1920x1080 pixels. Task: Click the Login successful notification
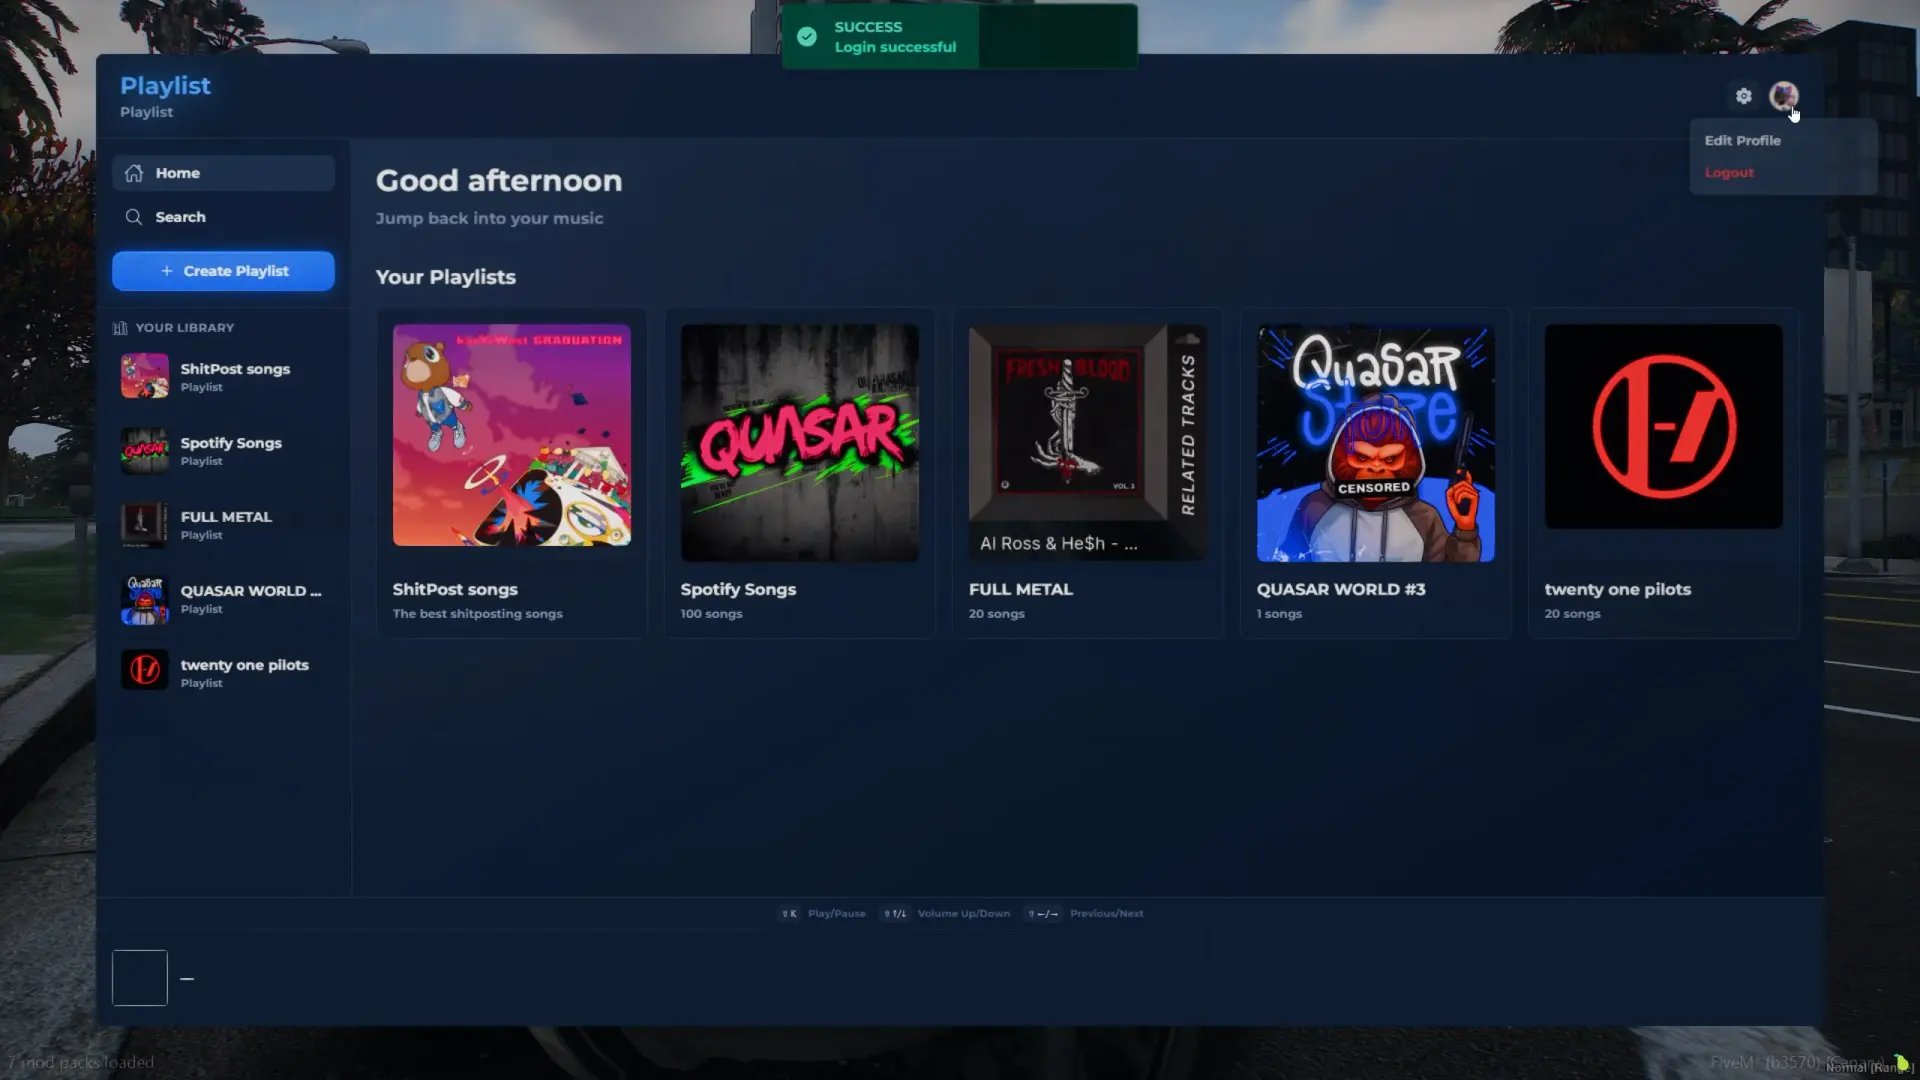[x=959, y=37]
